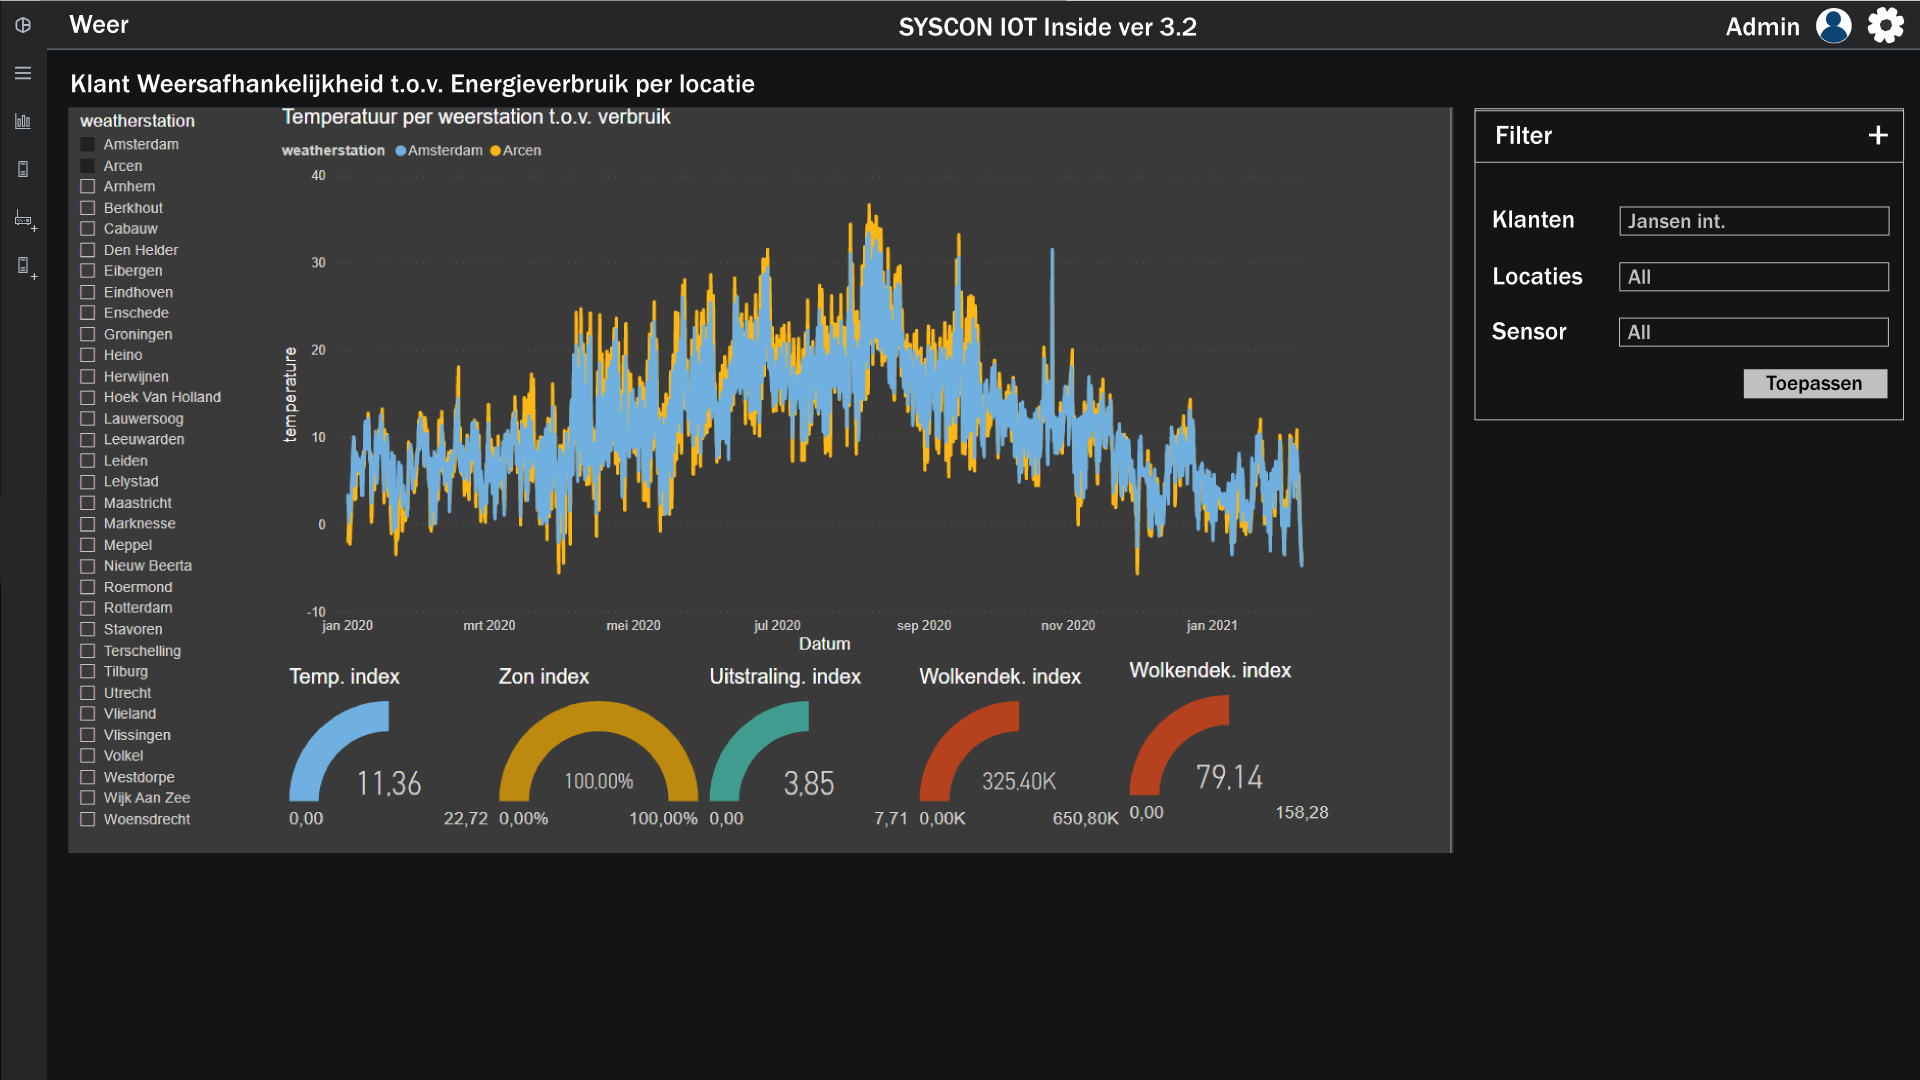
Task: Check the Rotterdam weatherstation checkbox
Action: (88, 608)
